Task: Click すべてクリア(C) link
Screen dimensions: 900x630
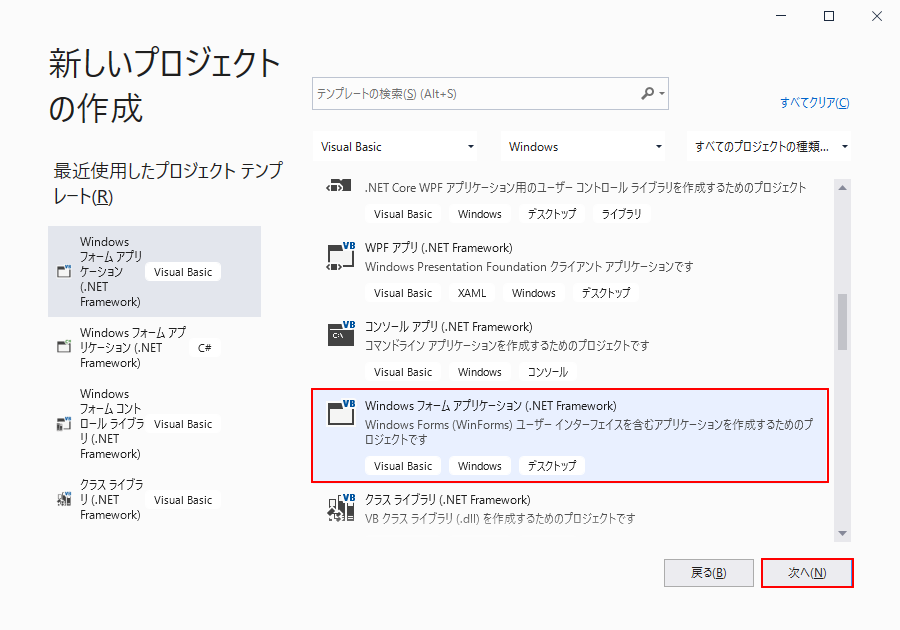Action: pyautogui.click(x=814, y=103)
